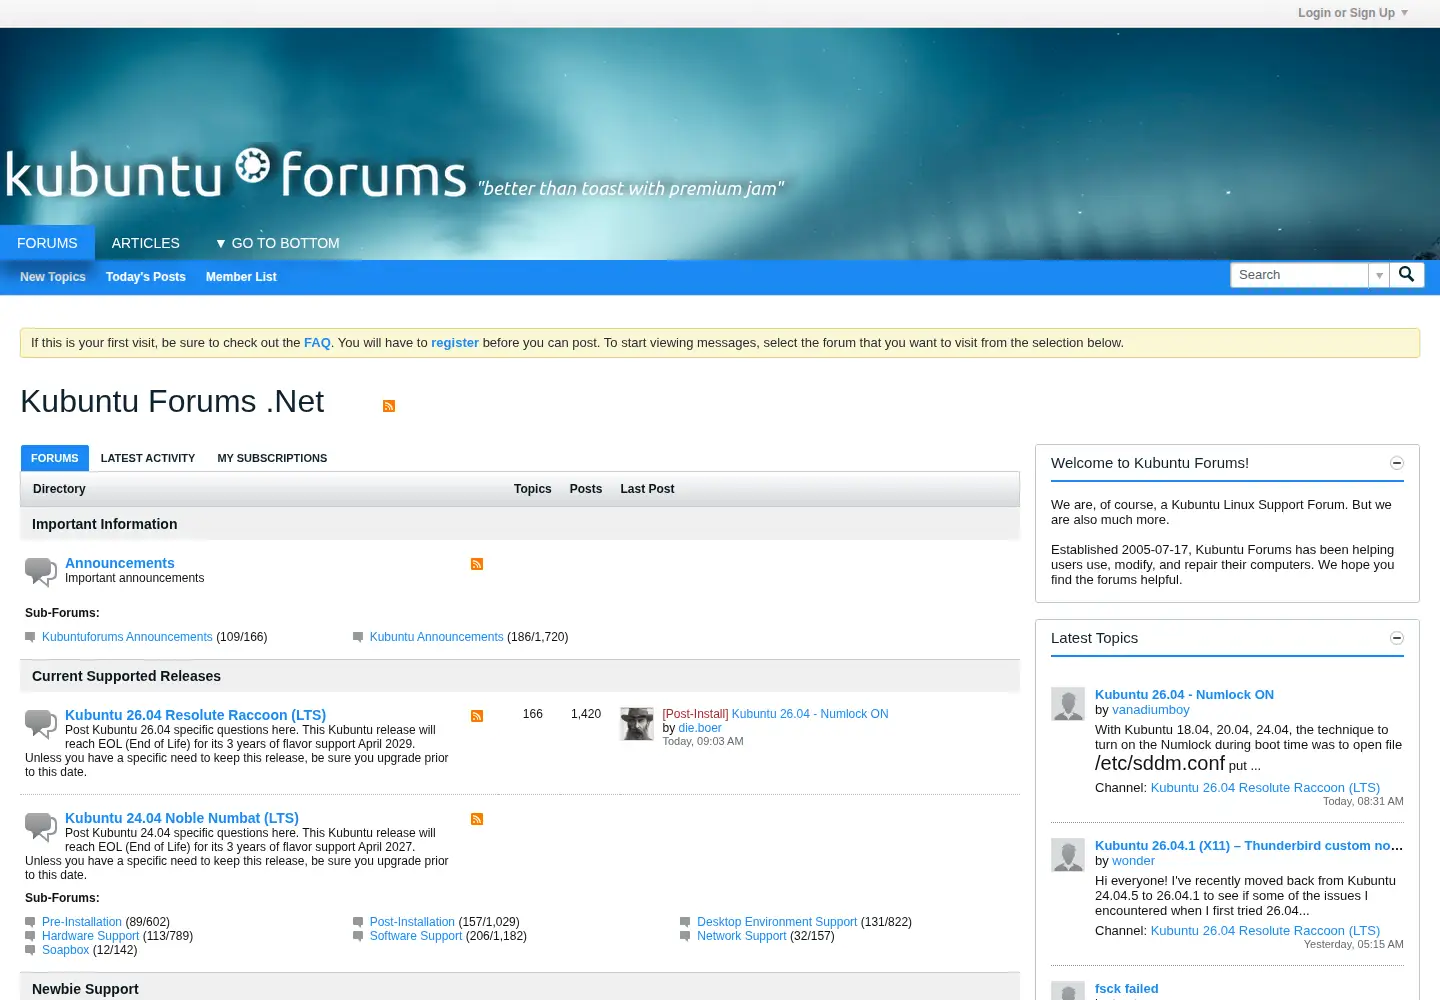Click Go To Bottom in the navigation
The height and width of the screenshot is (1000, 1440).
(277, 243)
